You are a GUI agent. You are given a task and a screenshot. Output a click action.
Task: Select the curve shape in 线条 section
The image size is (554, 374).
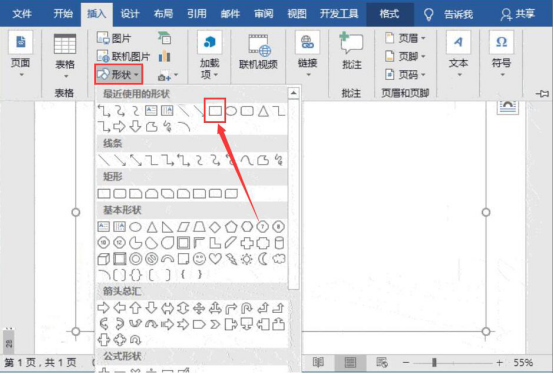247,160
